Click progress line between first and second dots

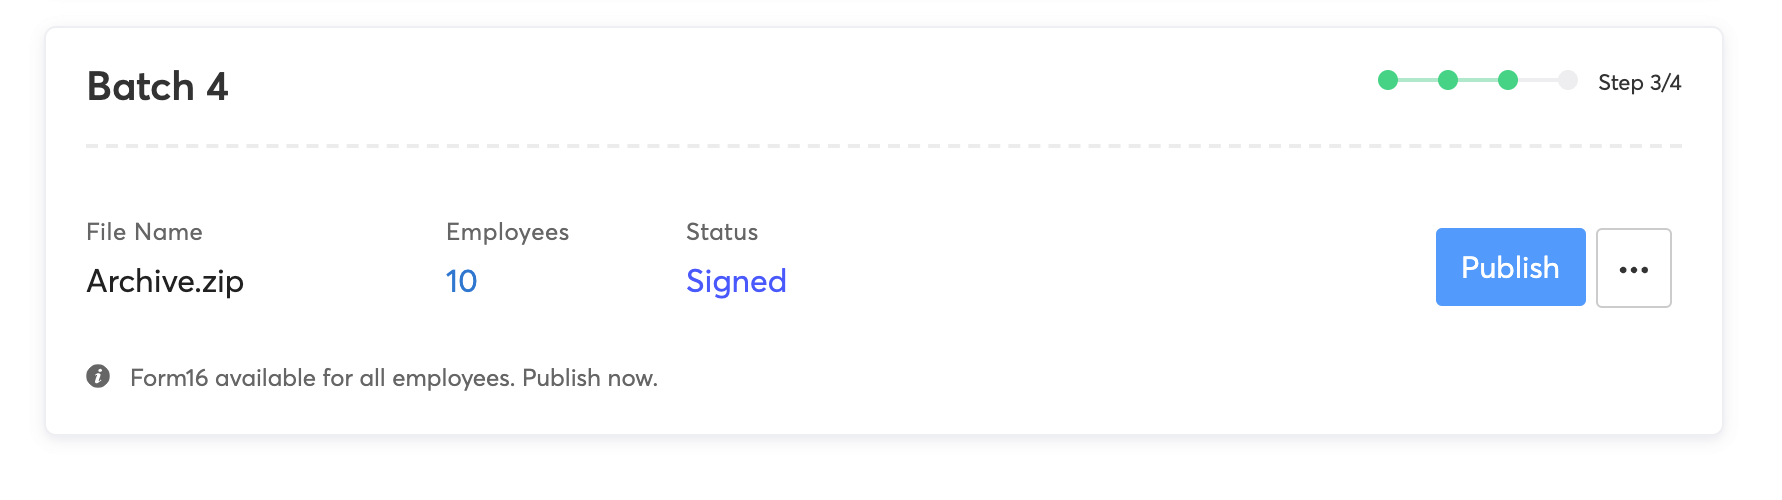pyautogui.click(x=1417, y=80)
